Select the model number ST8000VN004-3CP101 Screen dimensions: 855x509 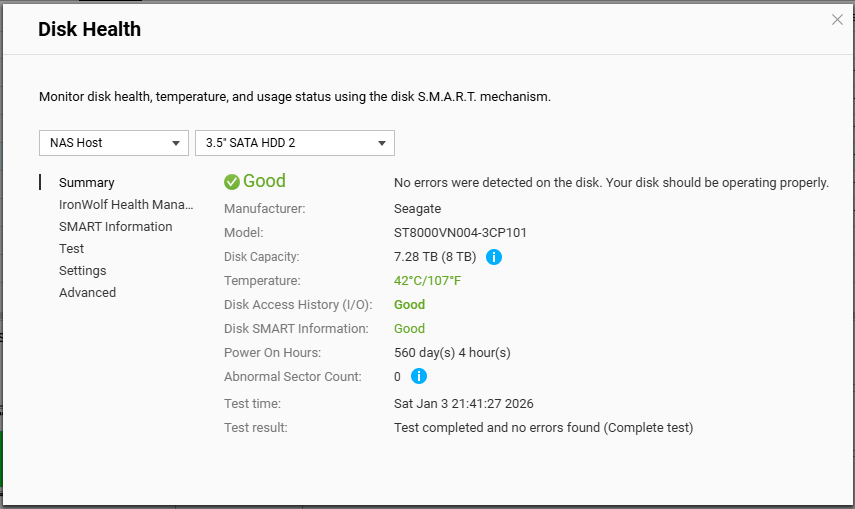click(x=460, y=233)
